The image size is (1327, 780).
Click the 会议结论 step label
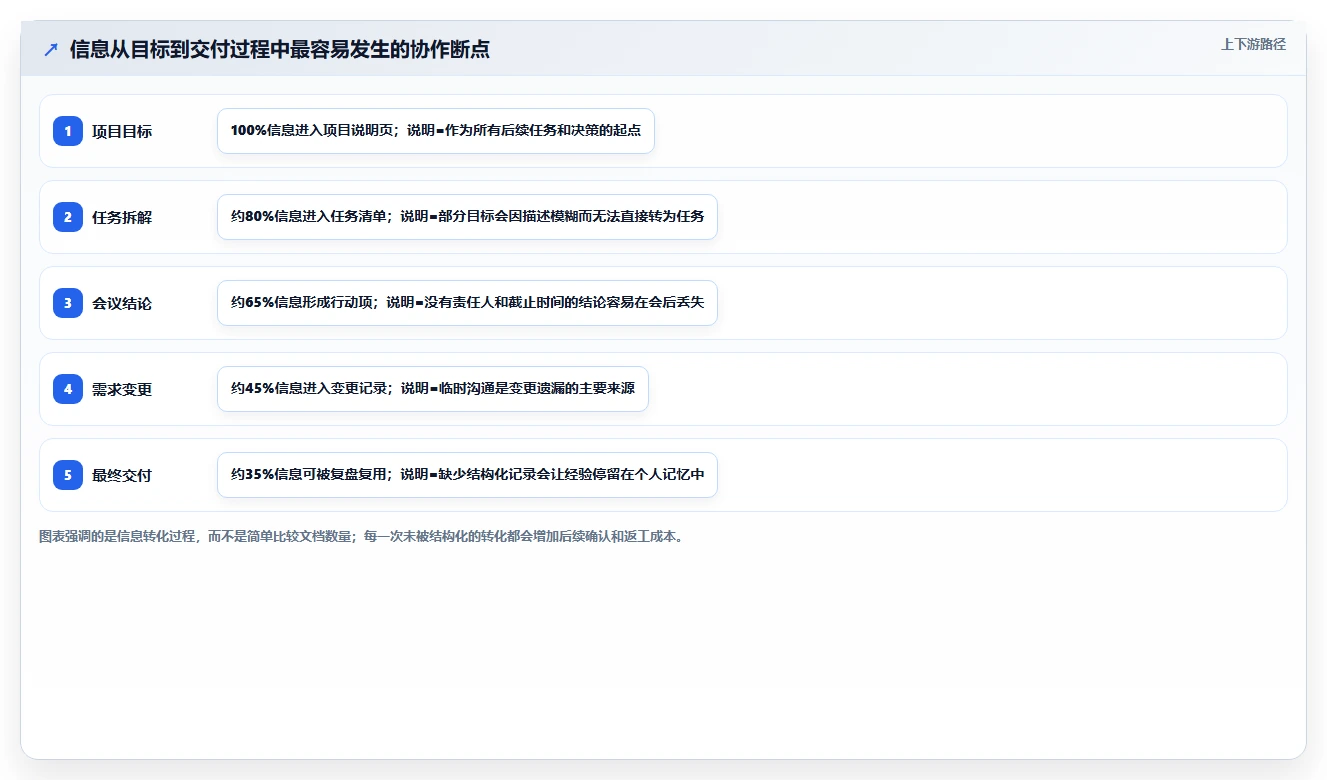[x=122, y=303]
